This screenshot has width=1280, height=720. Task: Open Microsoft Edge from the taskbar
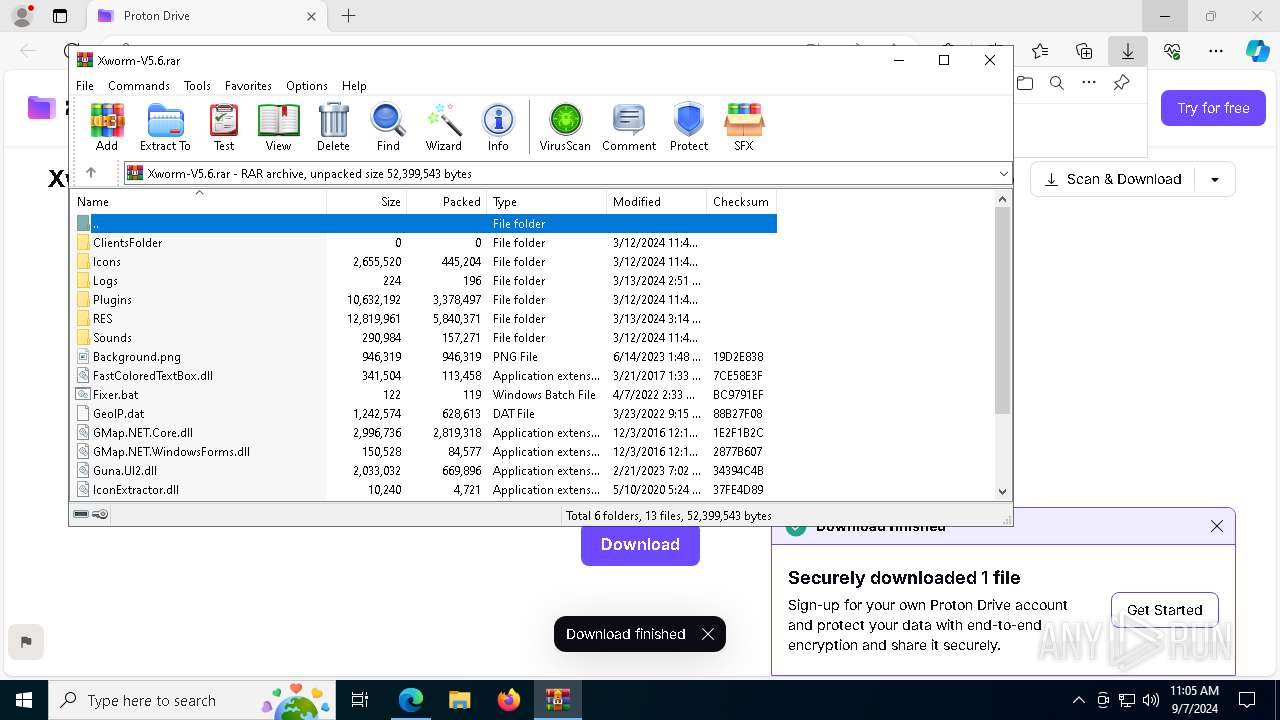411,700
